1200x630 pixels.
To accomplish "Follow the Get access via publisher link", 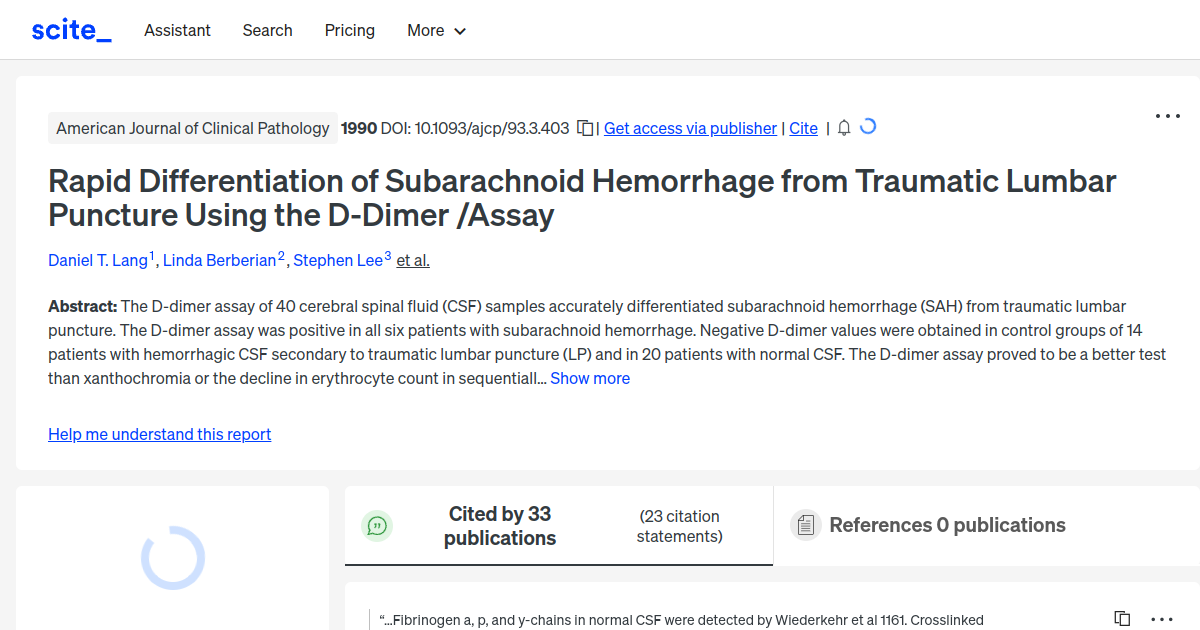I will point(690,128).
